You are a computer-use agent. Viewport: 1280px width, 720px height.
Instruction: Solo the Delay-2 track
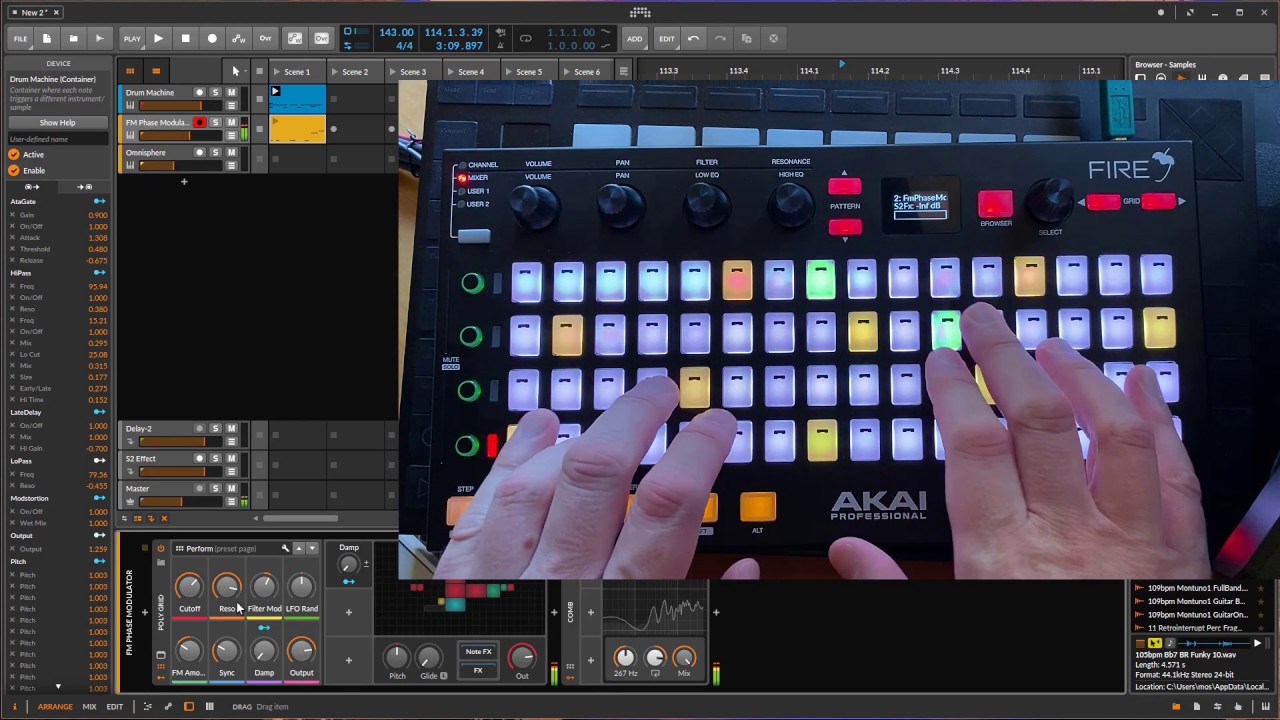pos(215,429)
